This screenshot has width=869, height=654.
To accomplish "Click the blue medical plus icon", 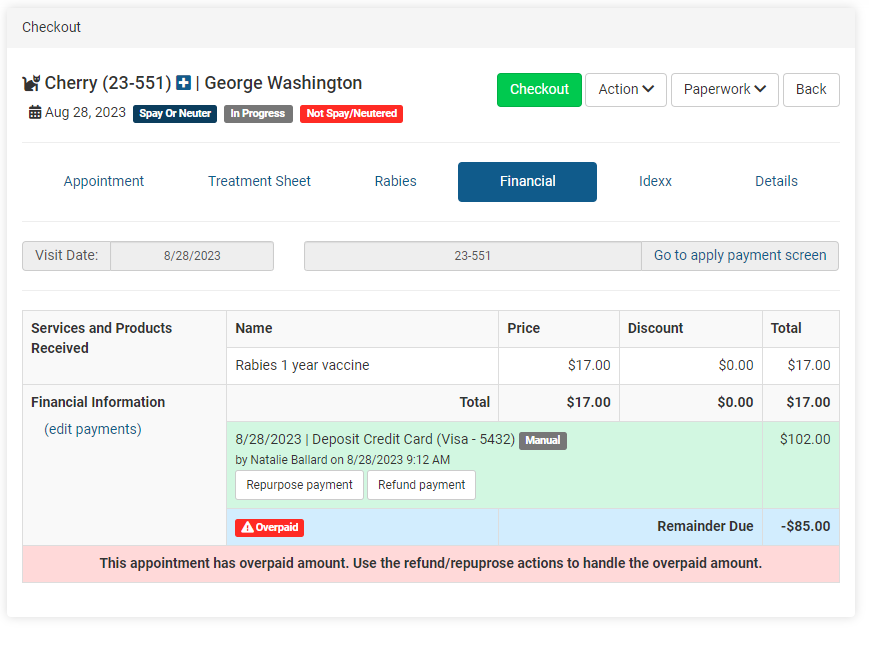I will tap(184, 84).
